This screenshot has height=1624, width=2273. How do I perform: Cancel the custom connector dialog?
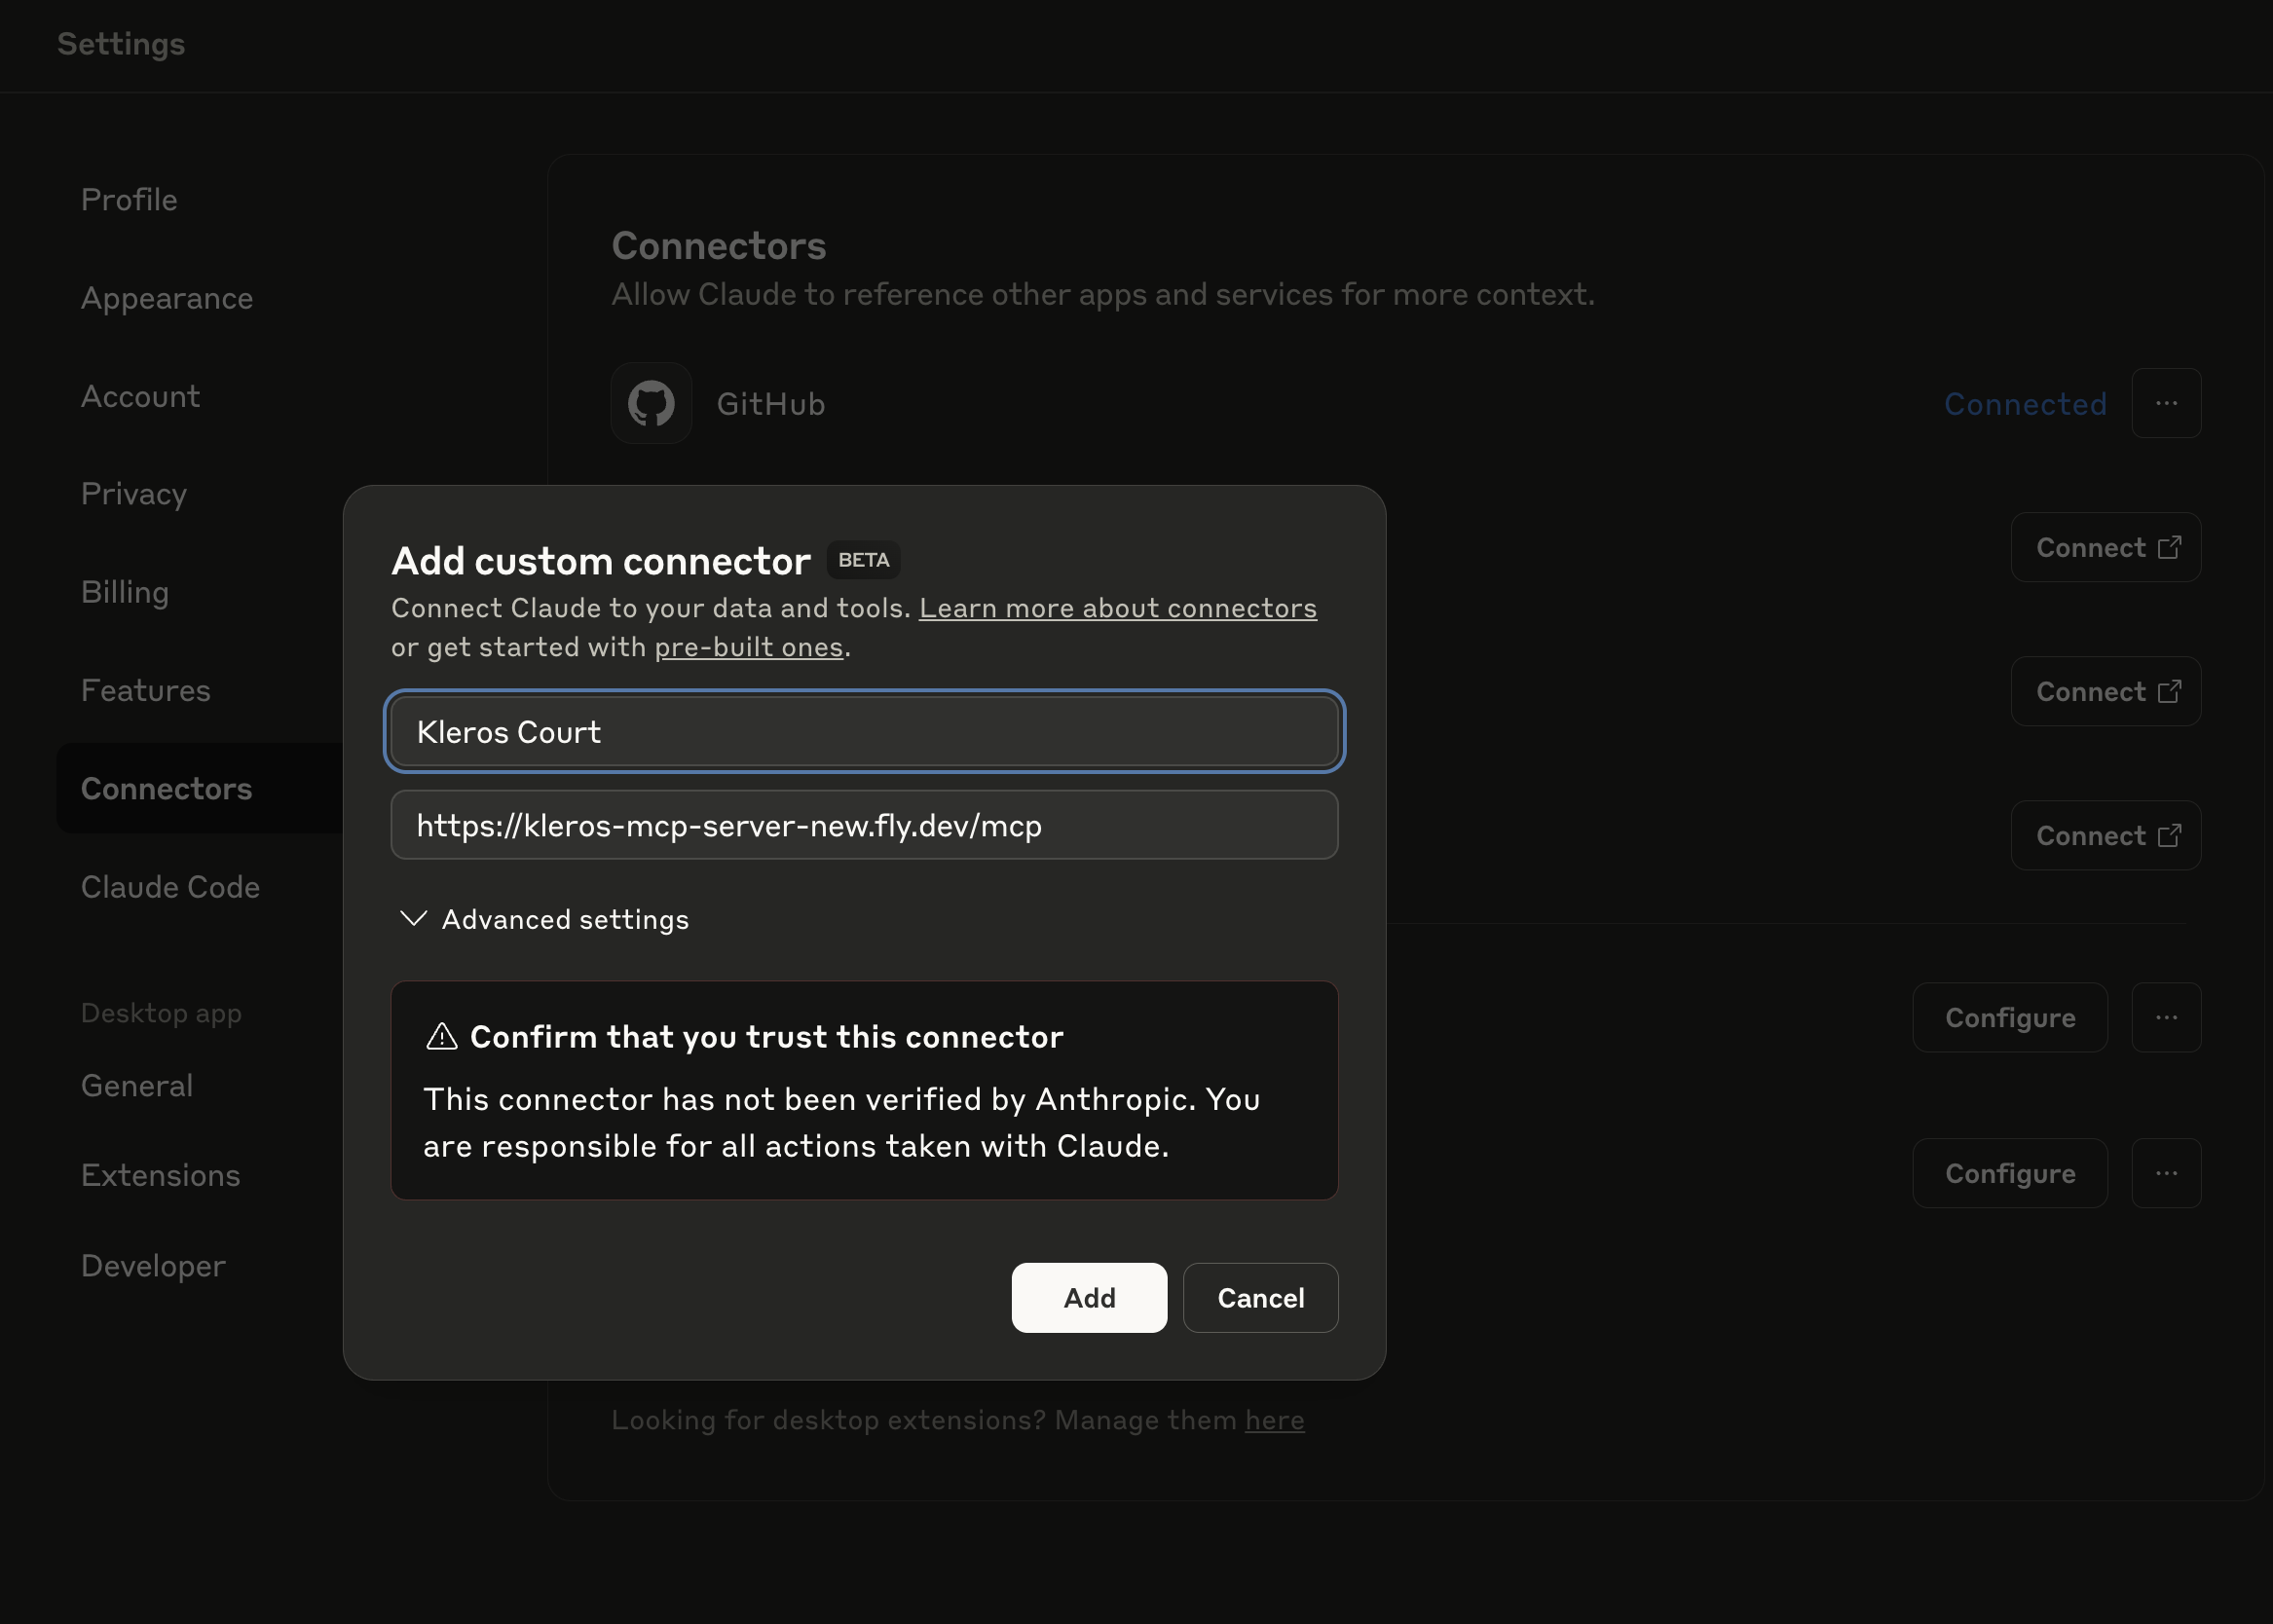coord(1260,1298)
